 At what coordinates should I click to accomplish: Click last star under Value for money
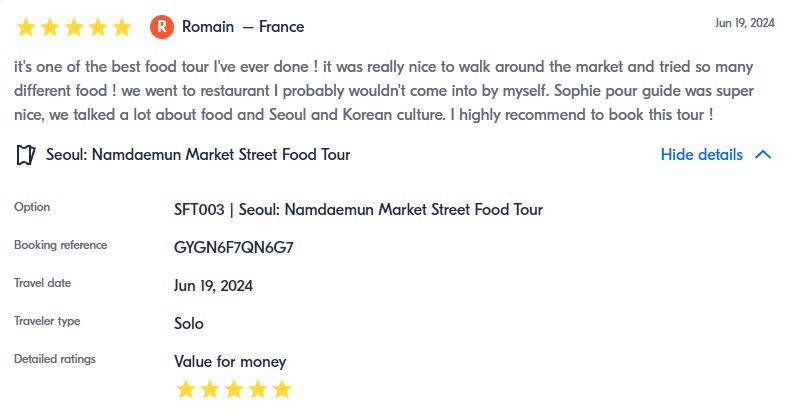click(282, 389)
